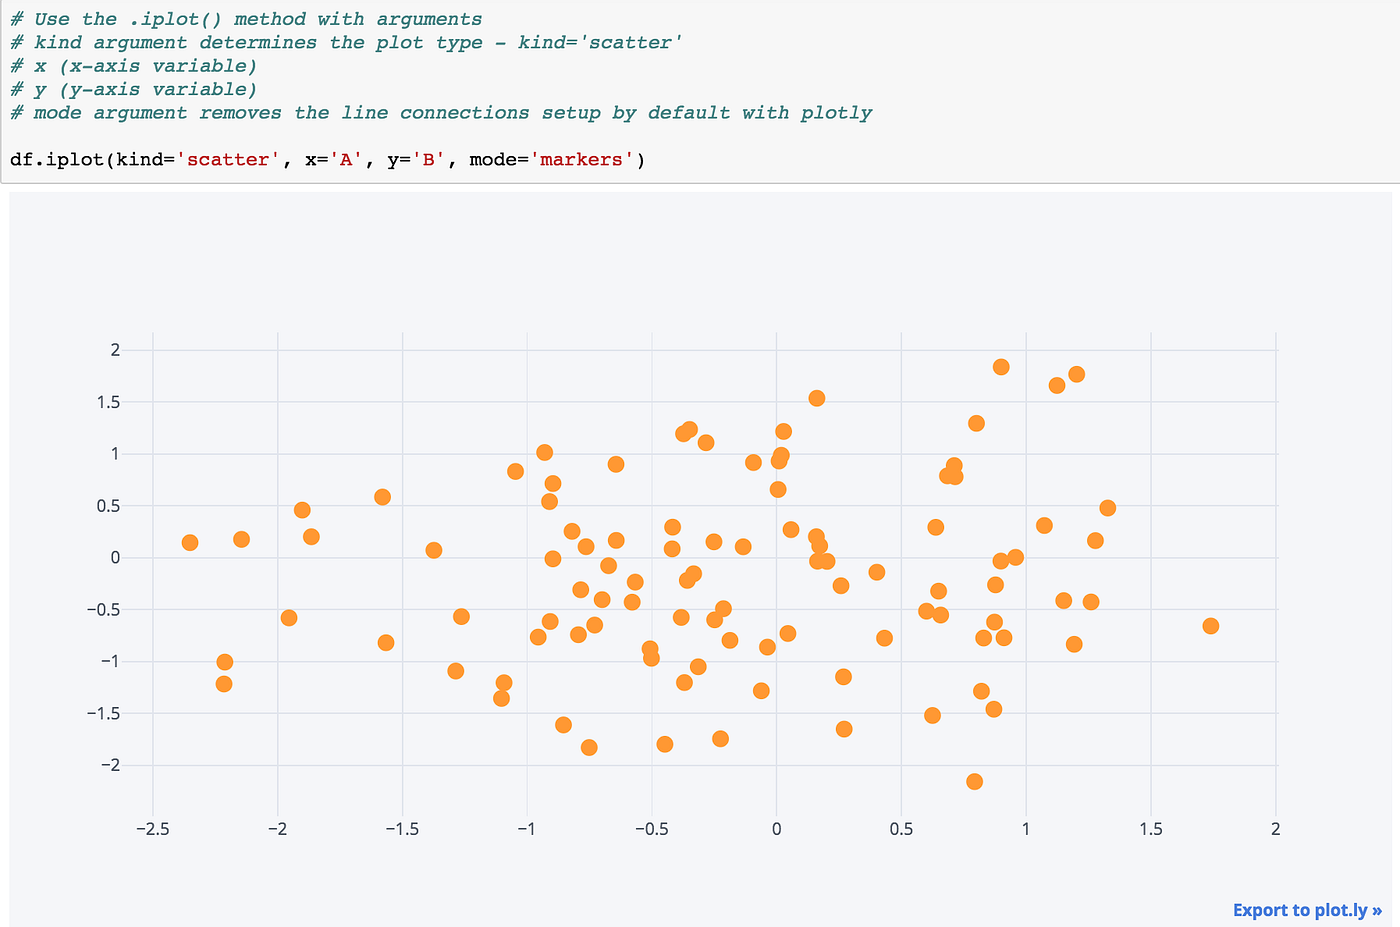Click the lowest marker around y=-2.1
The height and width of the screenshot is (927, 1400).
[974, 782]
